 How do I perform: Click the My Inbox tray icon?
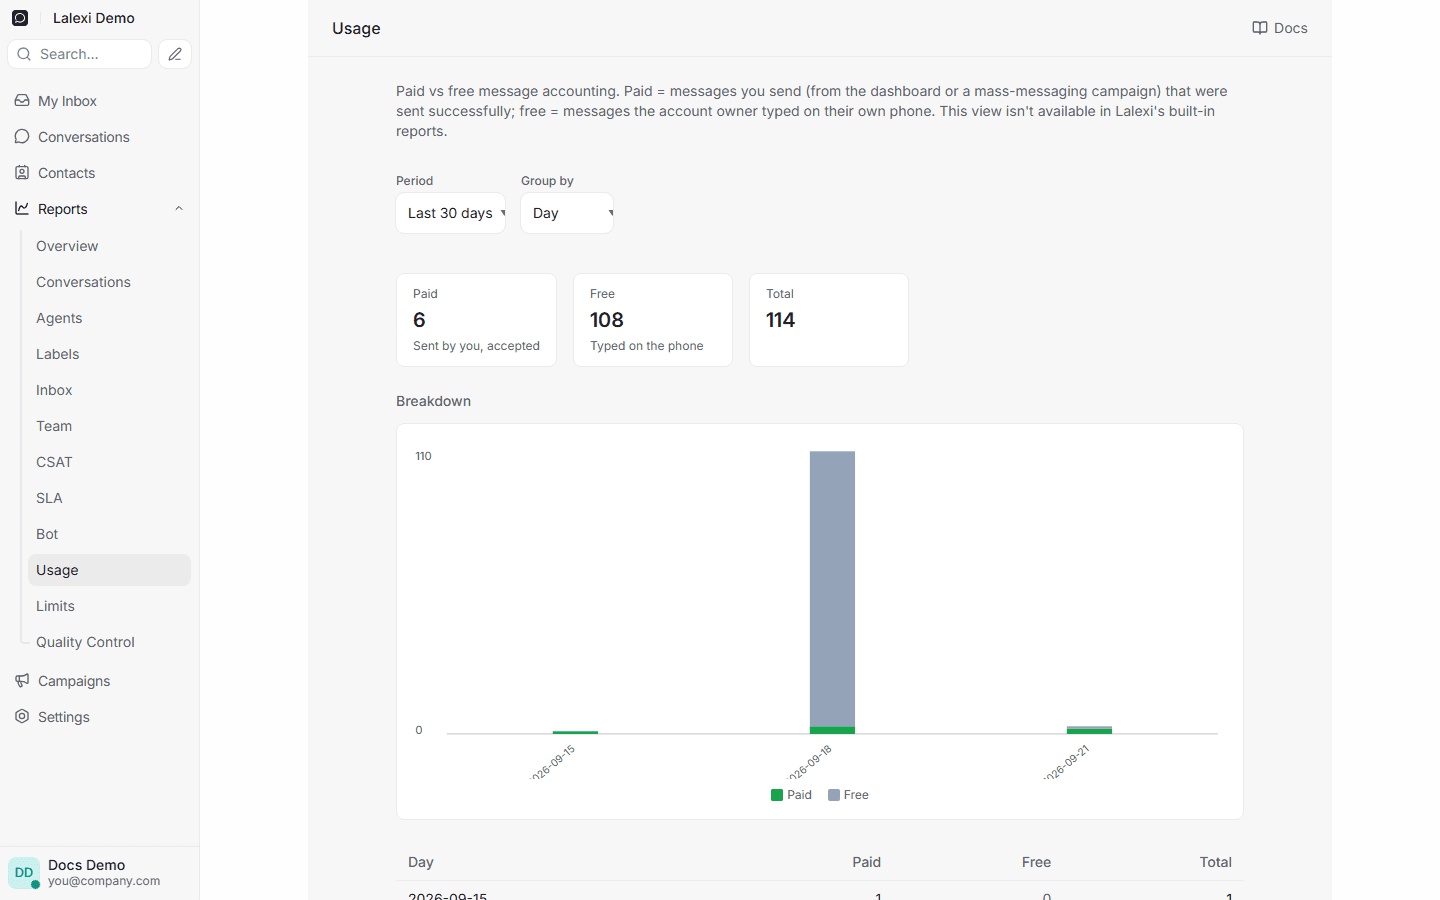(x=22, y=101)
